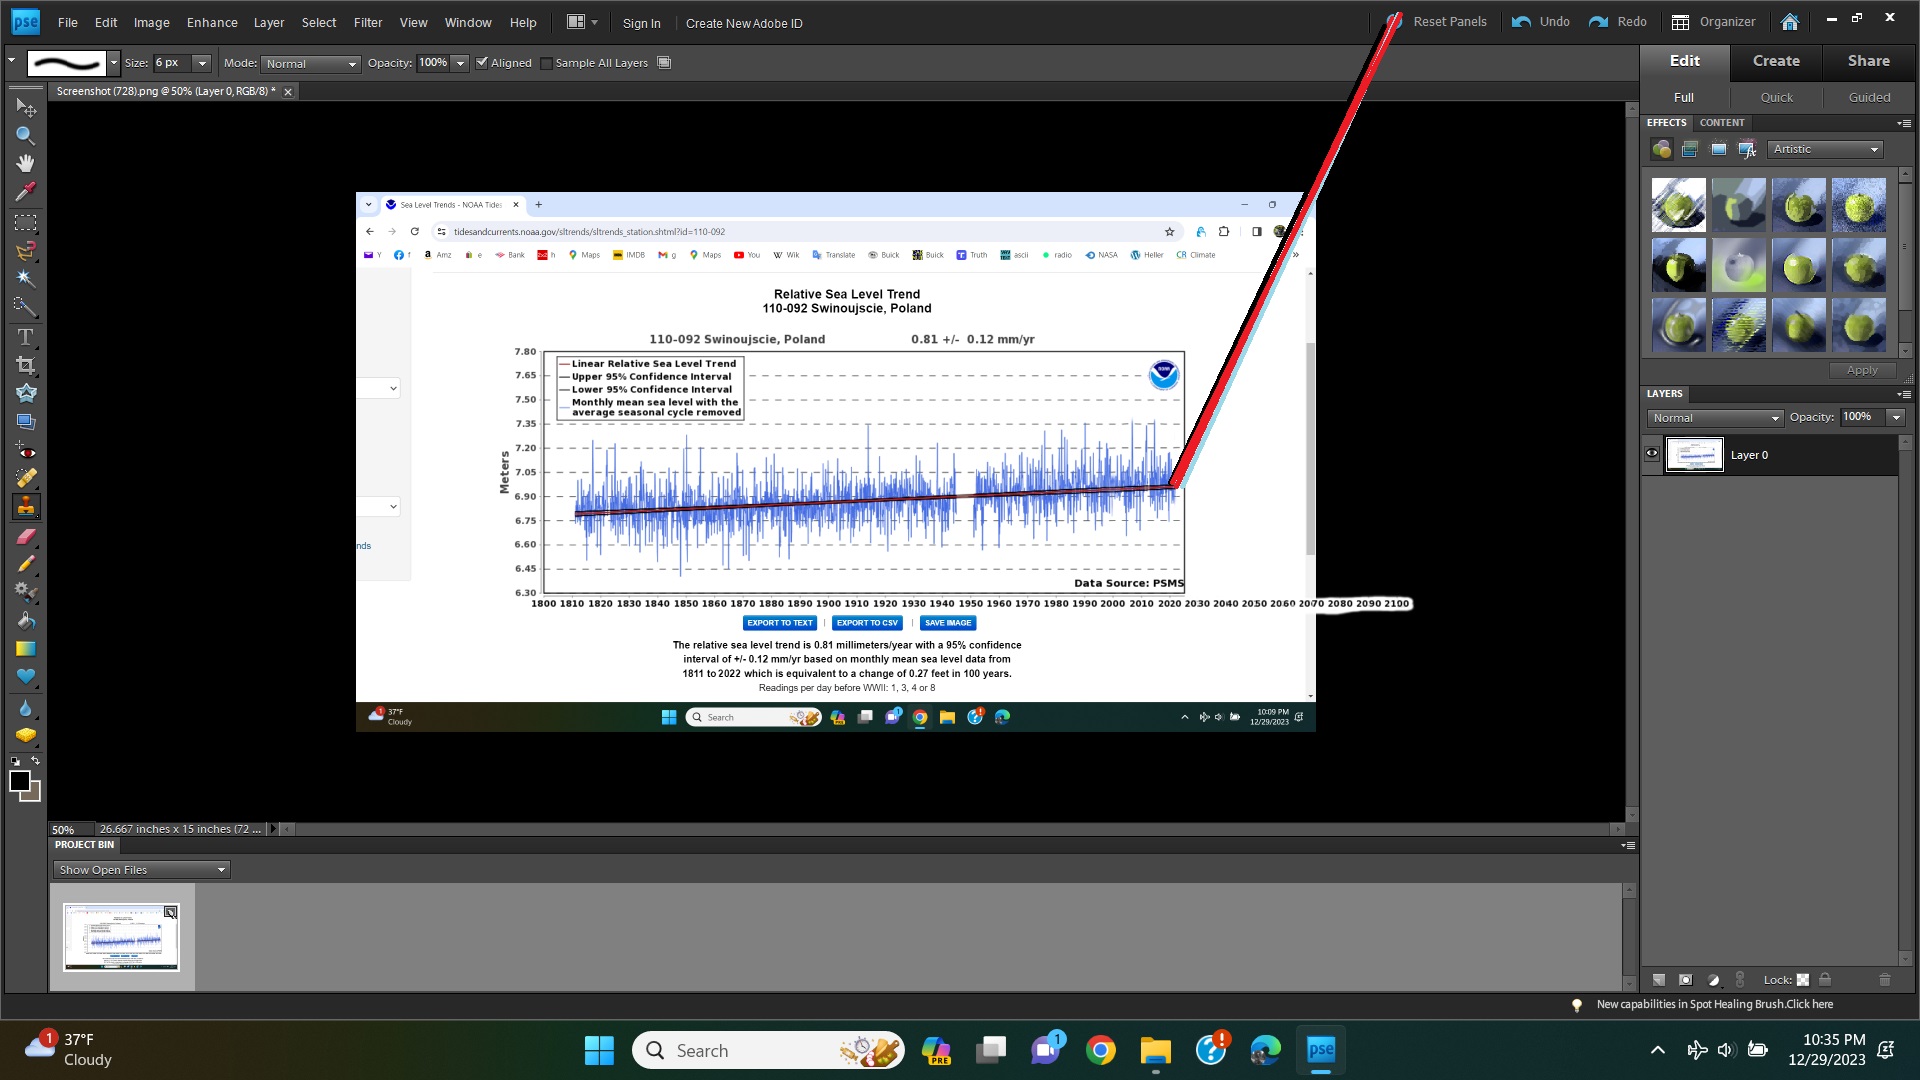
Task: Click the foreground color swatch
Action: coord(20,782)
